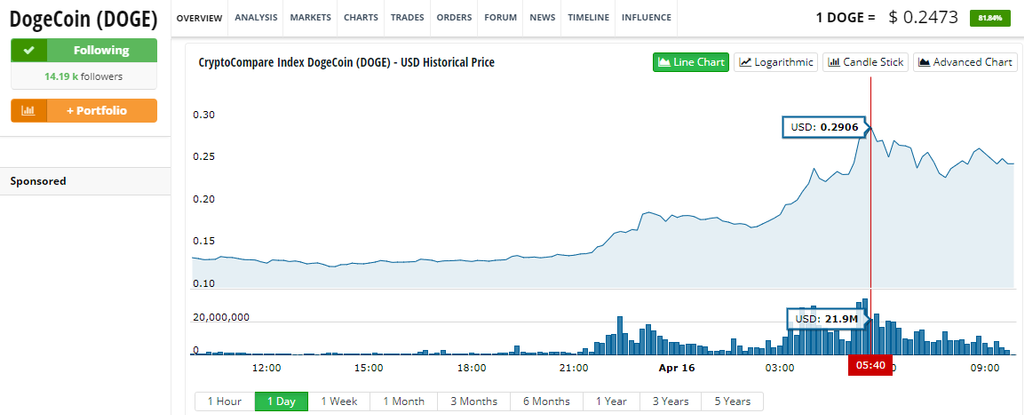
Task: Open the Trades tab
Action: coord(408,18)
